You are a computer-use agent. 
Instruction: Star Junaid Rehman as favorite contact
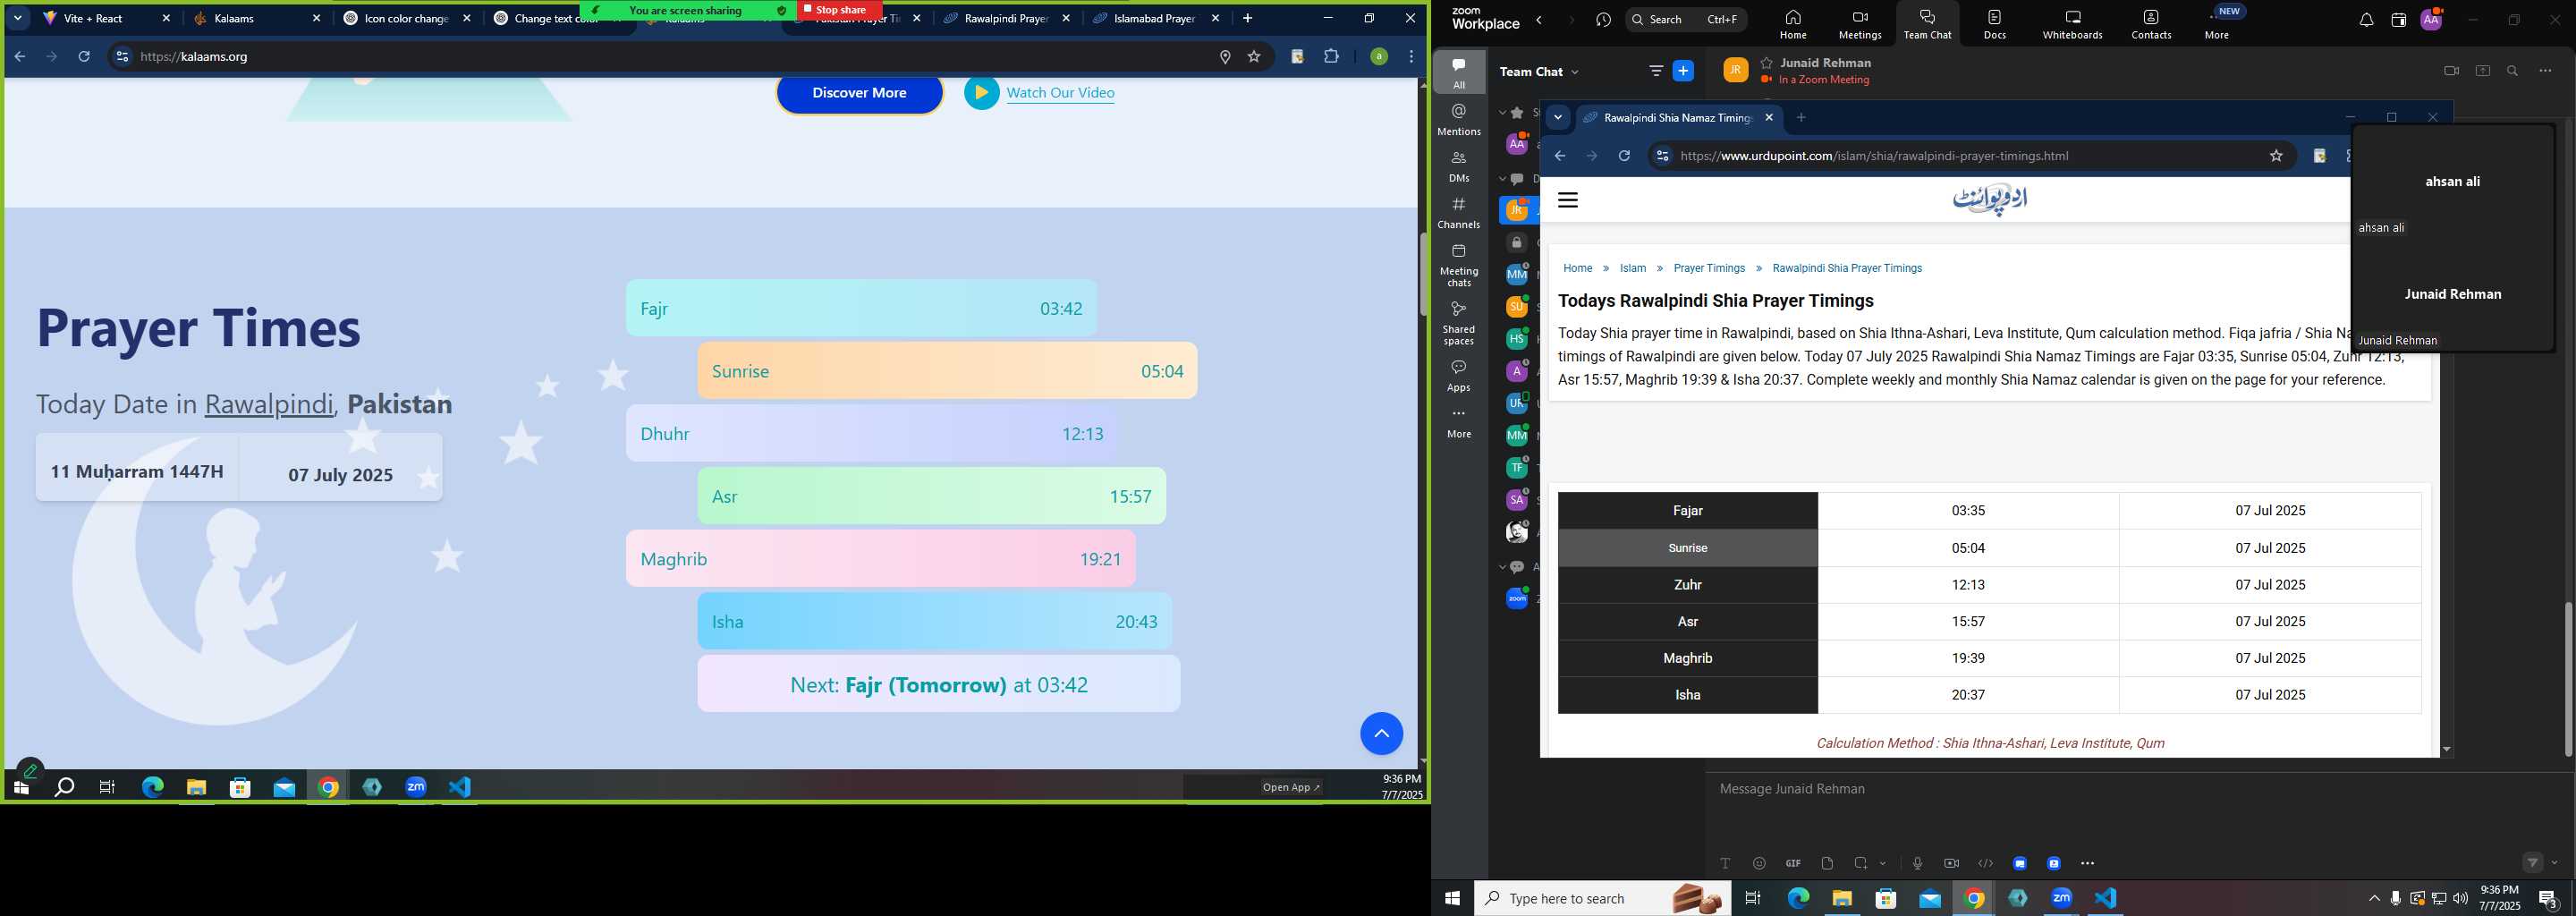[1767, 62]
